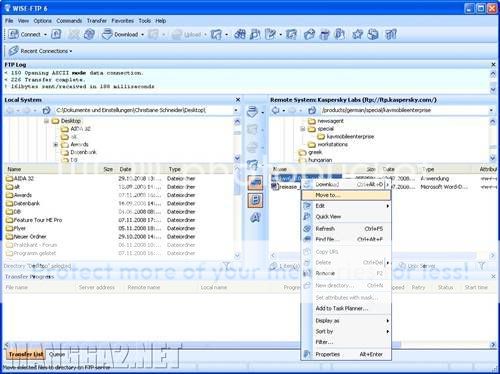Sort local list by Date column
The height and width of the screenshot is (374, 500).
point(140,169)
